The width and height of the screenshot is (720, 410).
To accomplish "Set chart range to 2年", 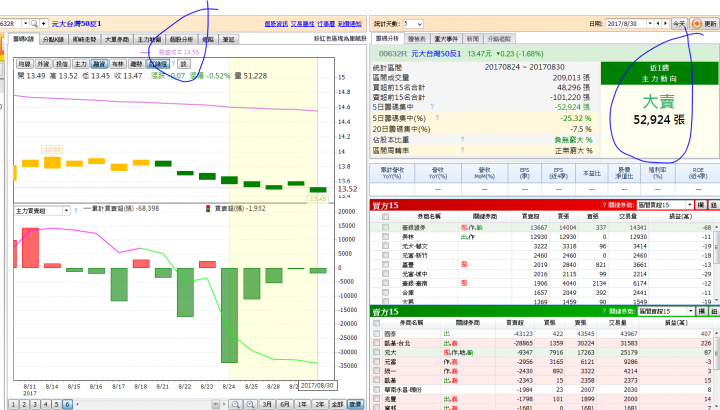I will [x=320, y=404].
